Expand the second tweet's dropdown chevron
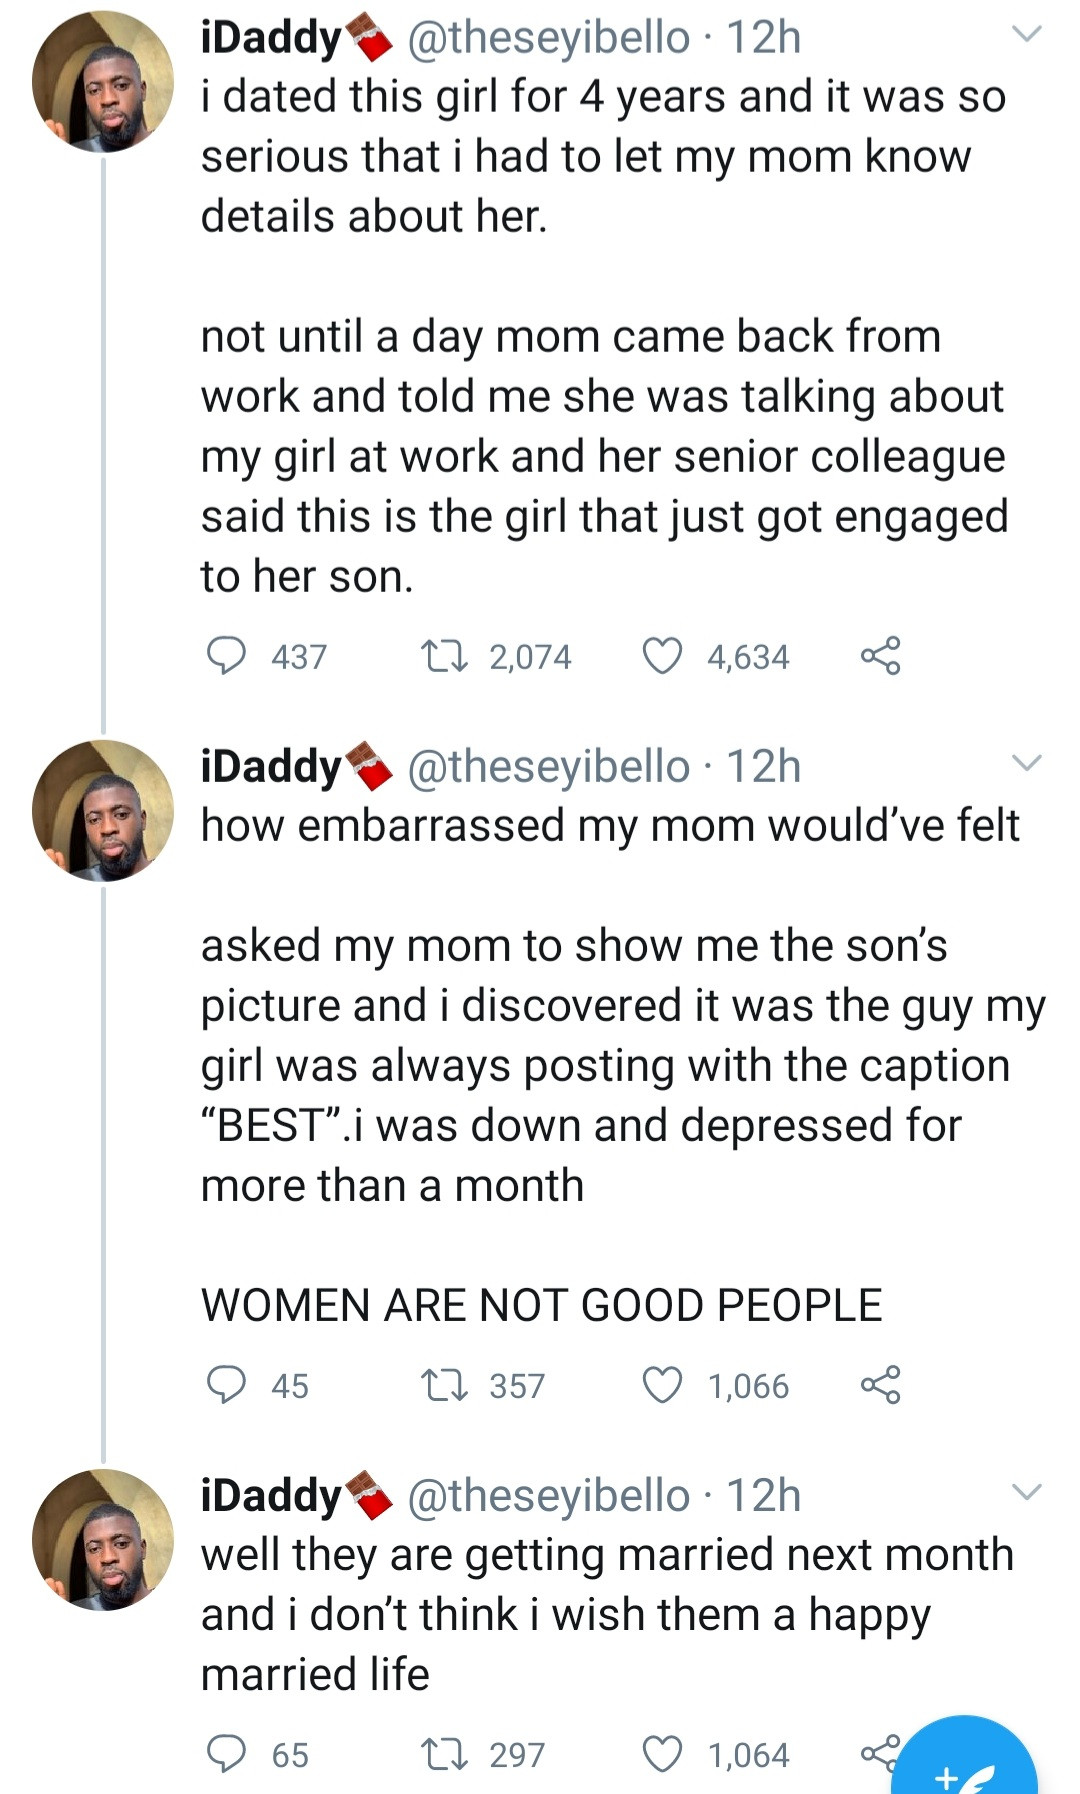The width and height of the screenshot is (1080, 1794). [x=1027, y=764]
